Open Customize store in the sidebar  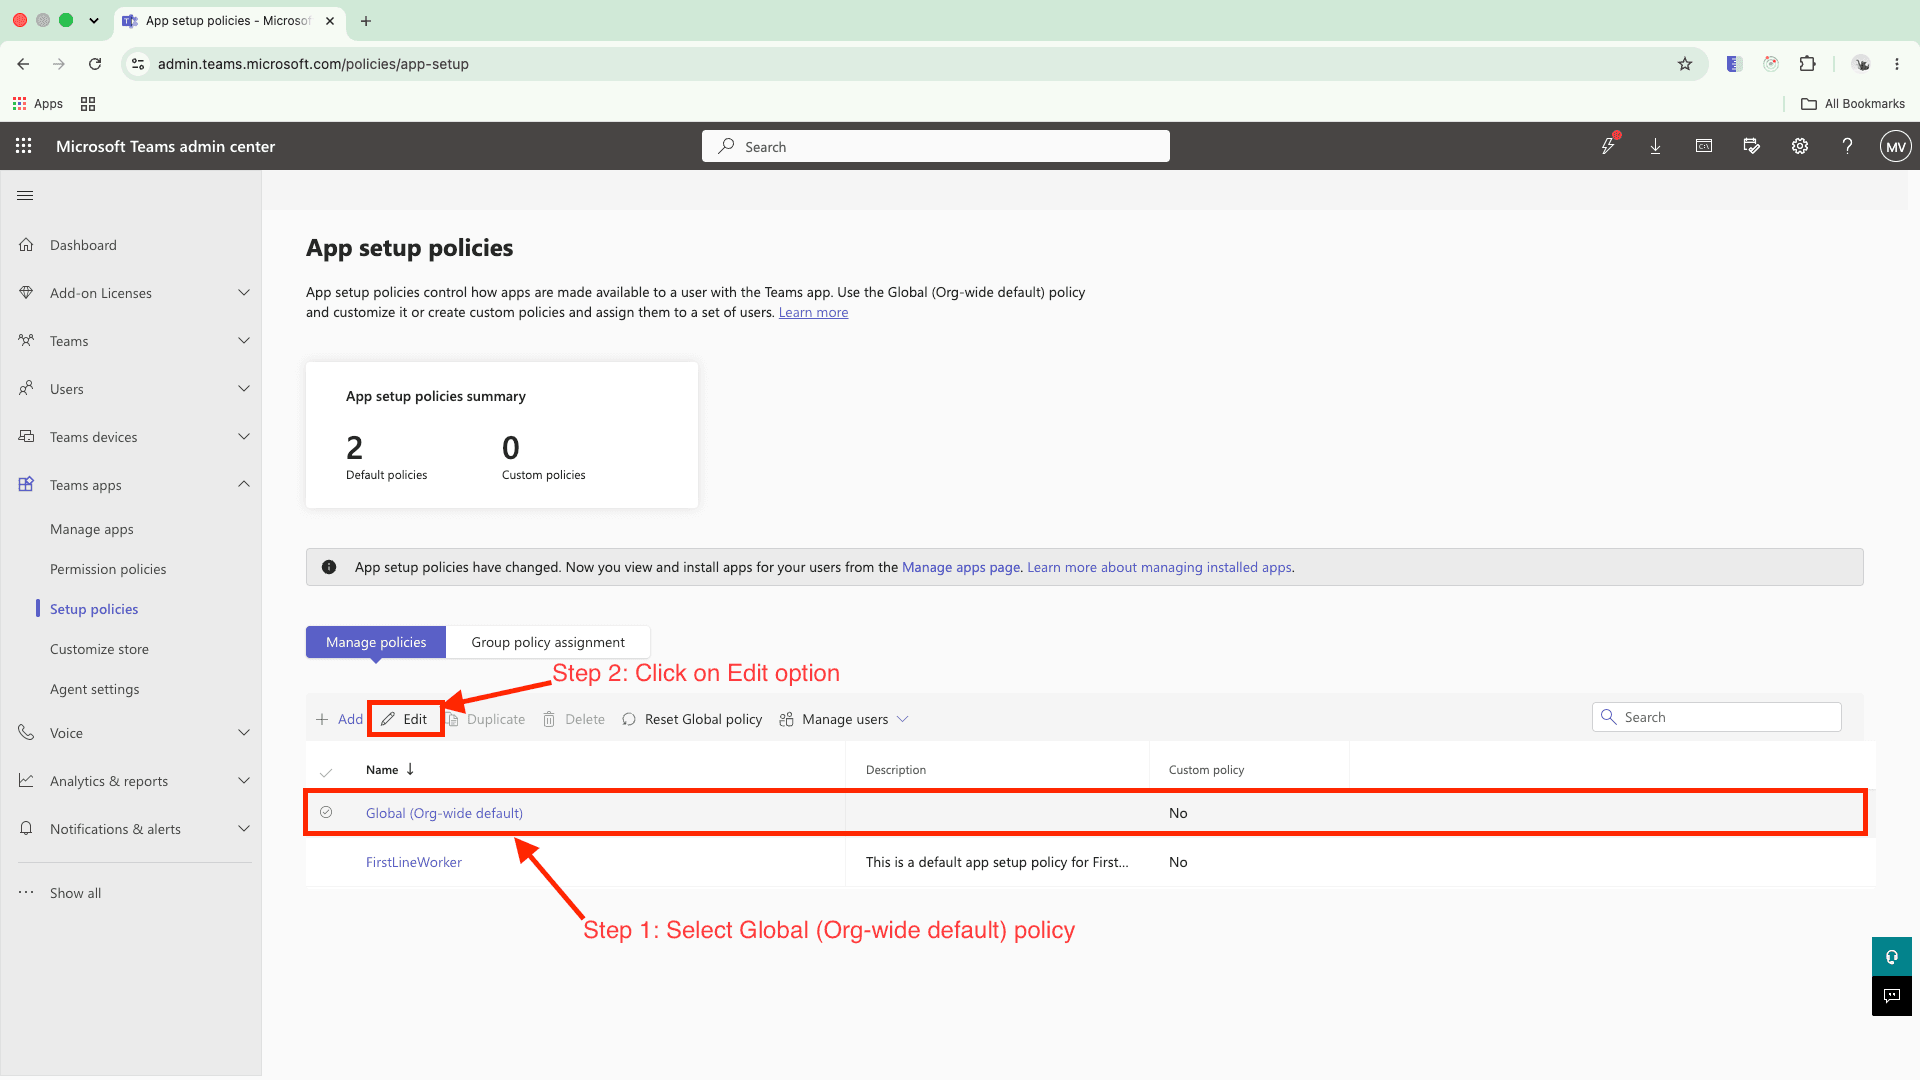[99, 649]
